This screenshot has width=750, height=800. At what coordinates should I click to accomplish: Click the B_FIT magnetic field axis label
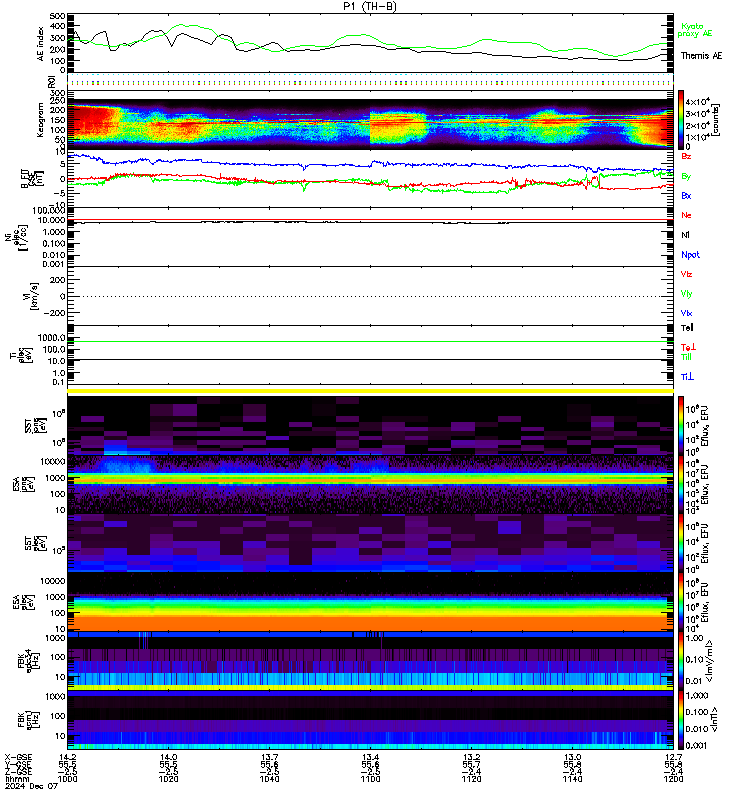(32, 179)
